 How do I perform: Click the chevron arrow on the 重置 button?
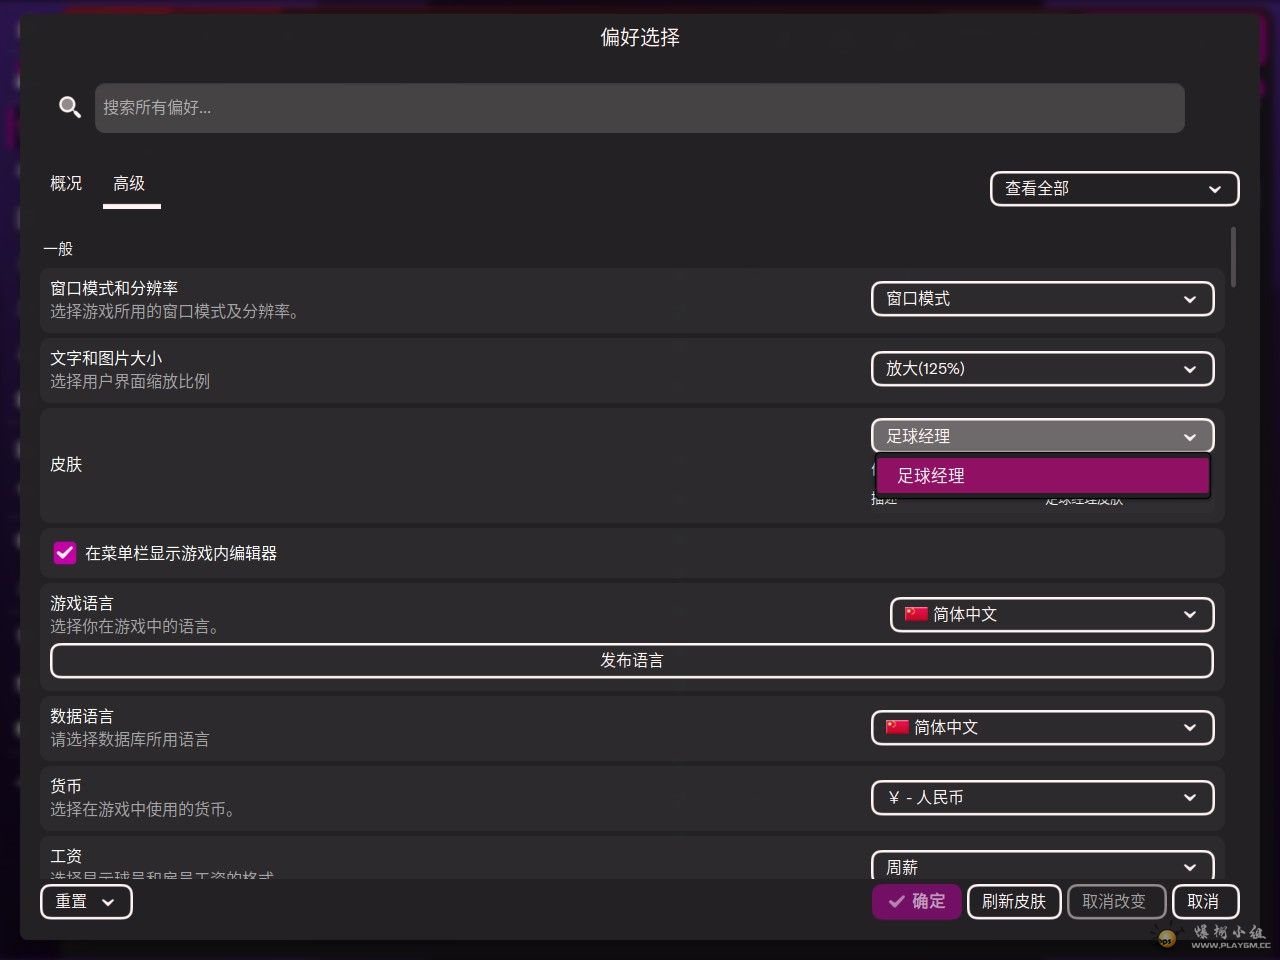(108, 902)
